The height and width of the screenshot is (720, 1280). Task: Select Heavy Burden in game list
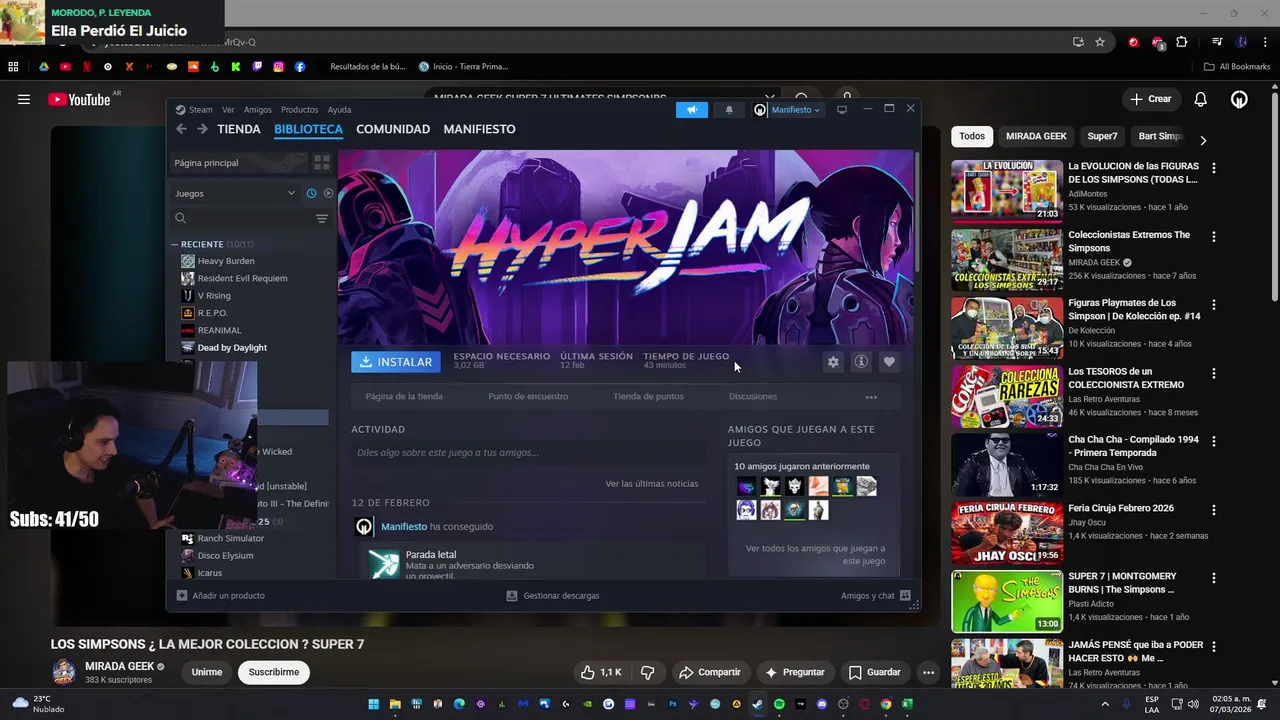(x=226, y=261)
